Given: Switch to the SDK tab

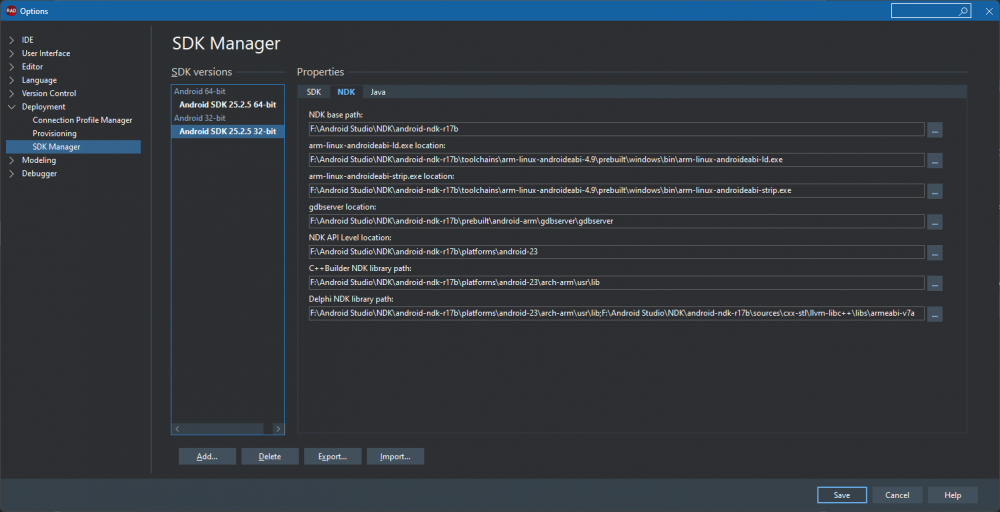Looking at the screenshot, I should [314, 92].
